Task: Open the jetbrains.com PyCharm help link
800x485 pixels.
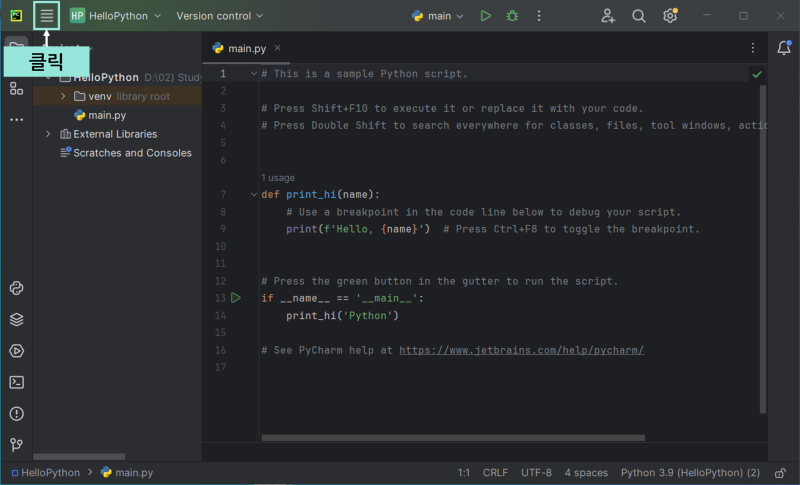Action: [521, 350]
